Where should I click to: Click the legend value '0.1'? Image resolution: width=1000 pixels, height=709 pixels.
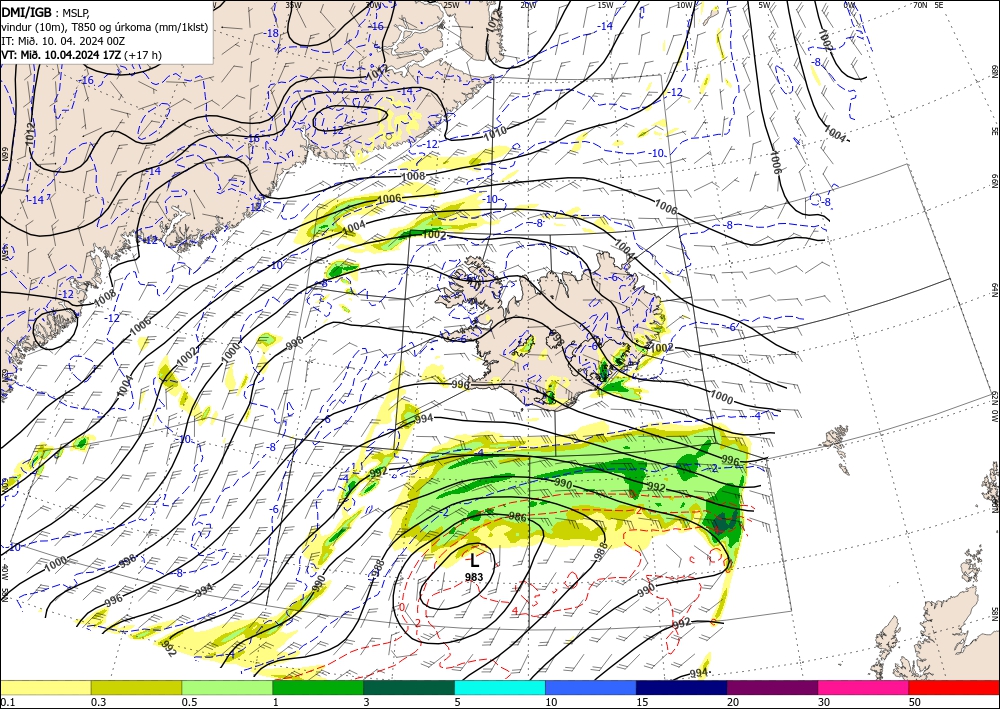pyautogui.click(x=6, y=702)
